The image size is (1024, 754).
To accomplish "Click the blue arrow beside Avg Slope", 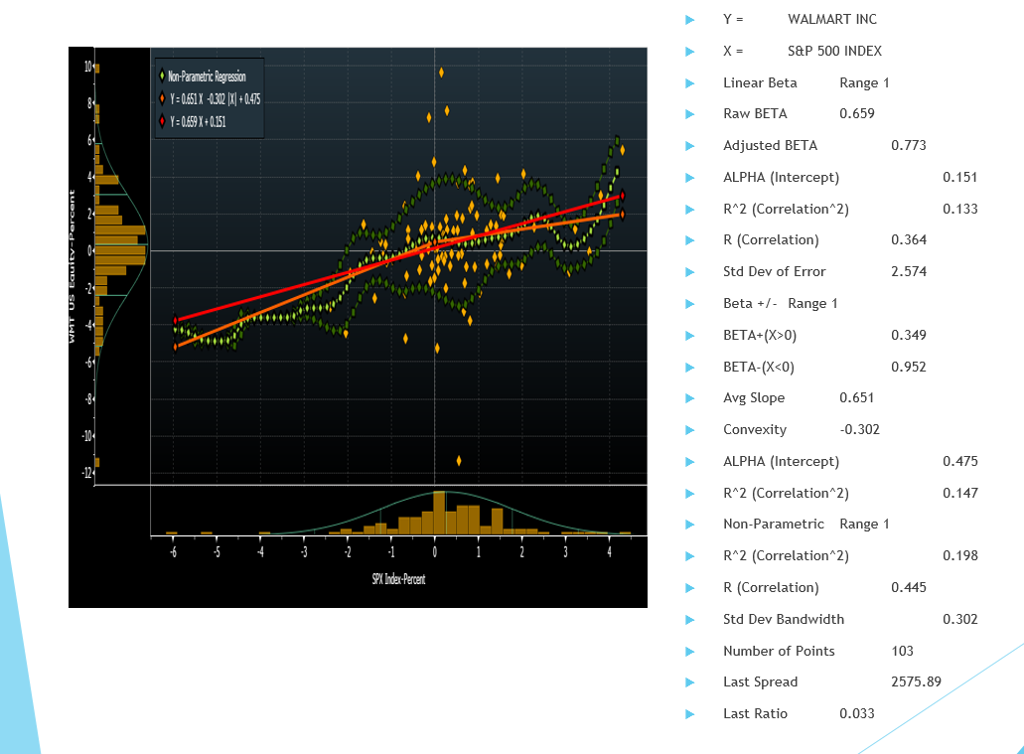I will click(x=690, y=397).
